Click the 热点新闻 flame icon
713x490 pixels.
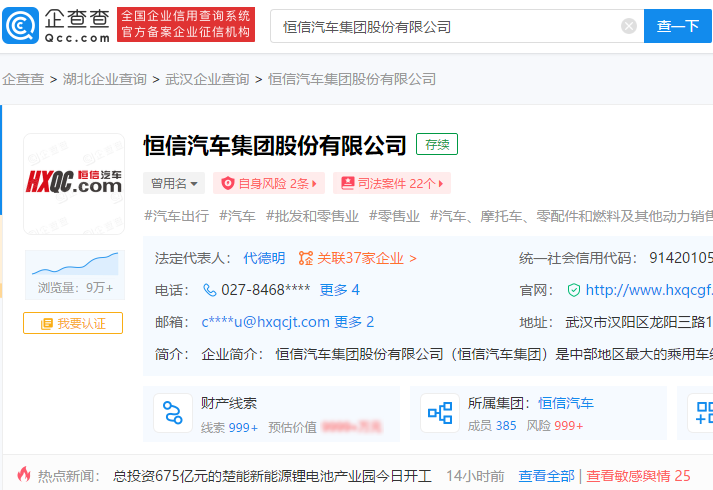click(22, 476)
